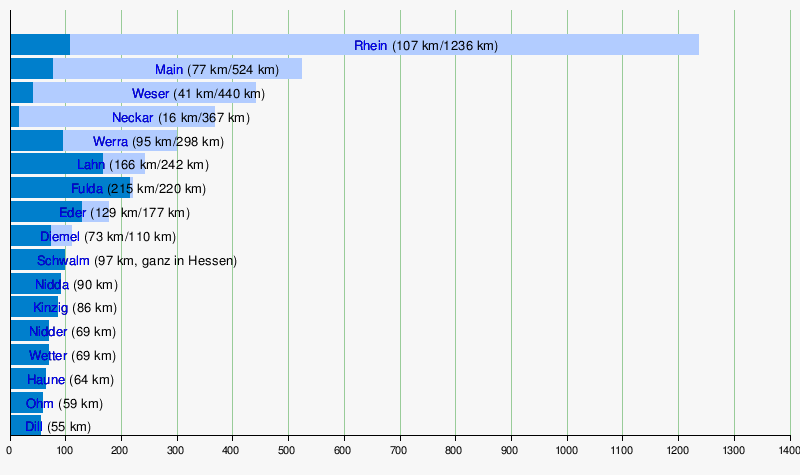This screenshot has width=800, height=475.
Task: Open the Weser link
Action: click(149, 94)
